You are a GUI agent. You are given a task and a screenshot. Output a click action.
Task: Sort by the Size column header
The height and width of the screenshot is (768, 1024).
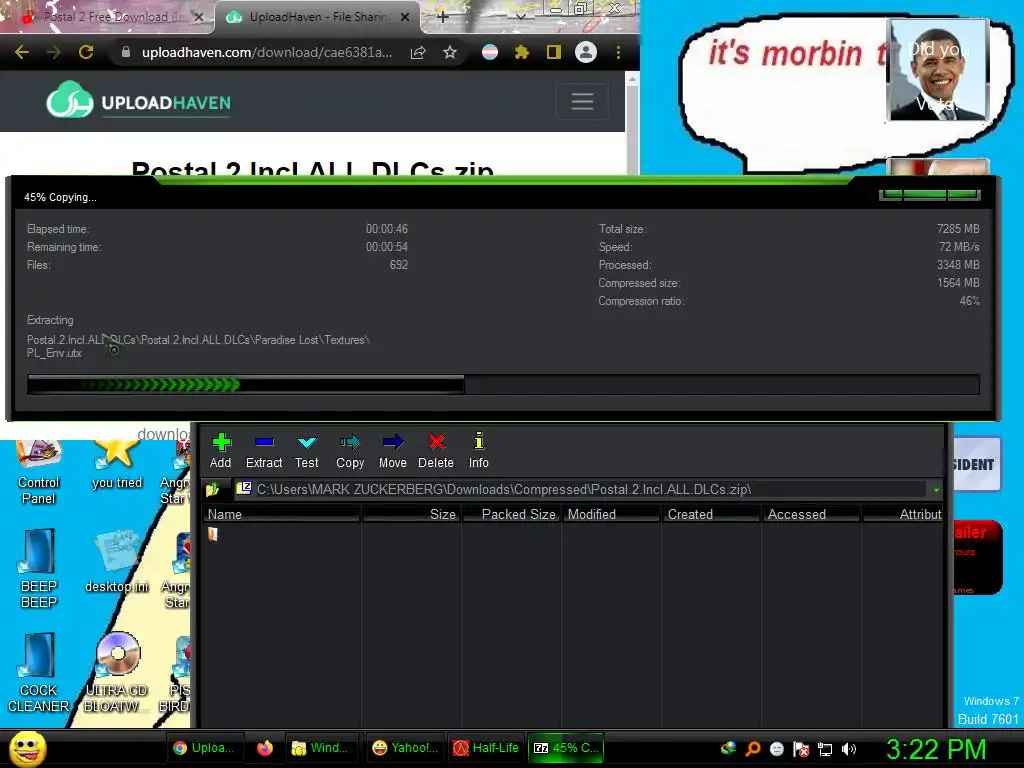411,515
